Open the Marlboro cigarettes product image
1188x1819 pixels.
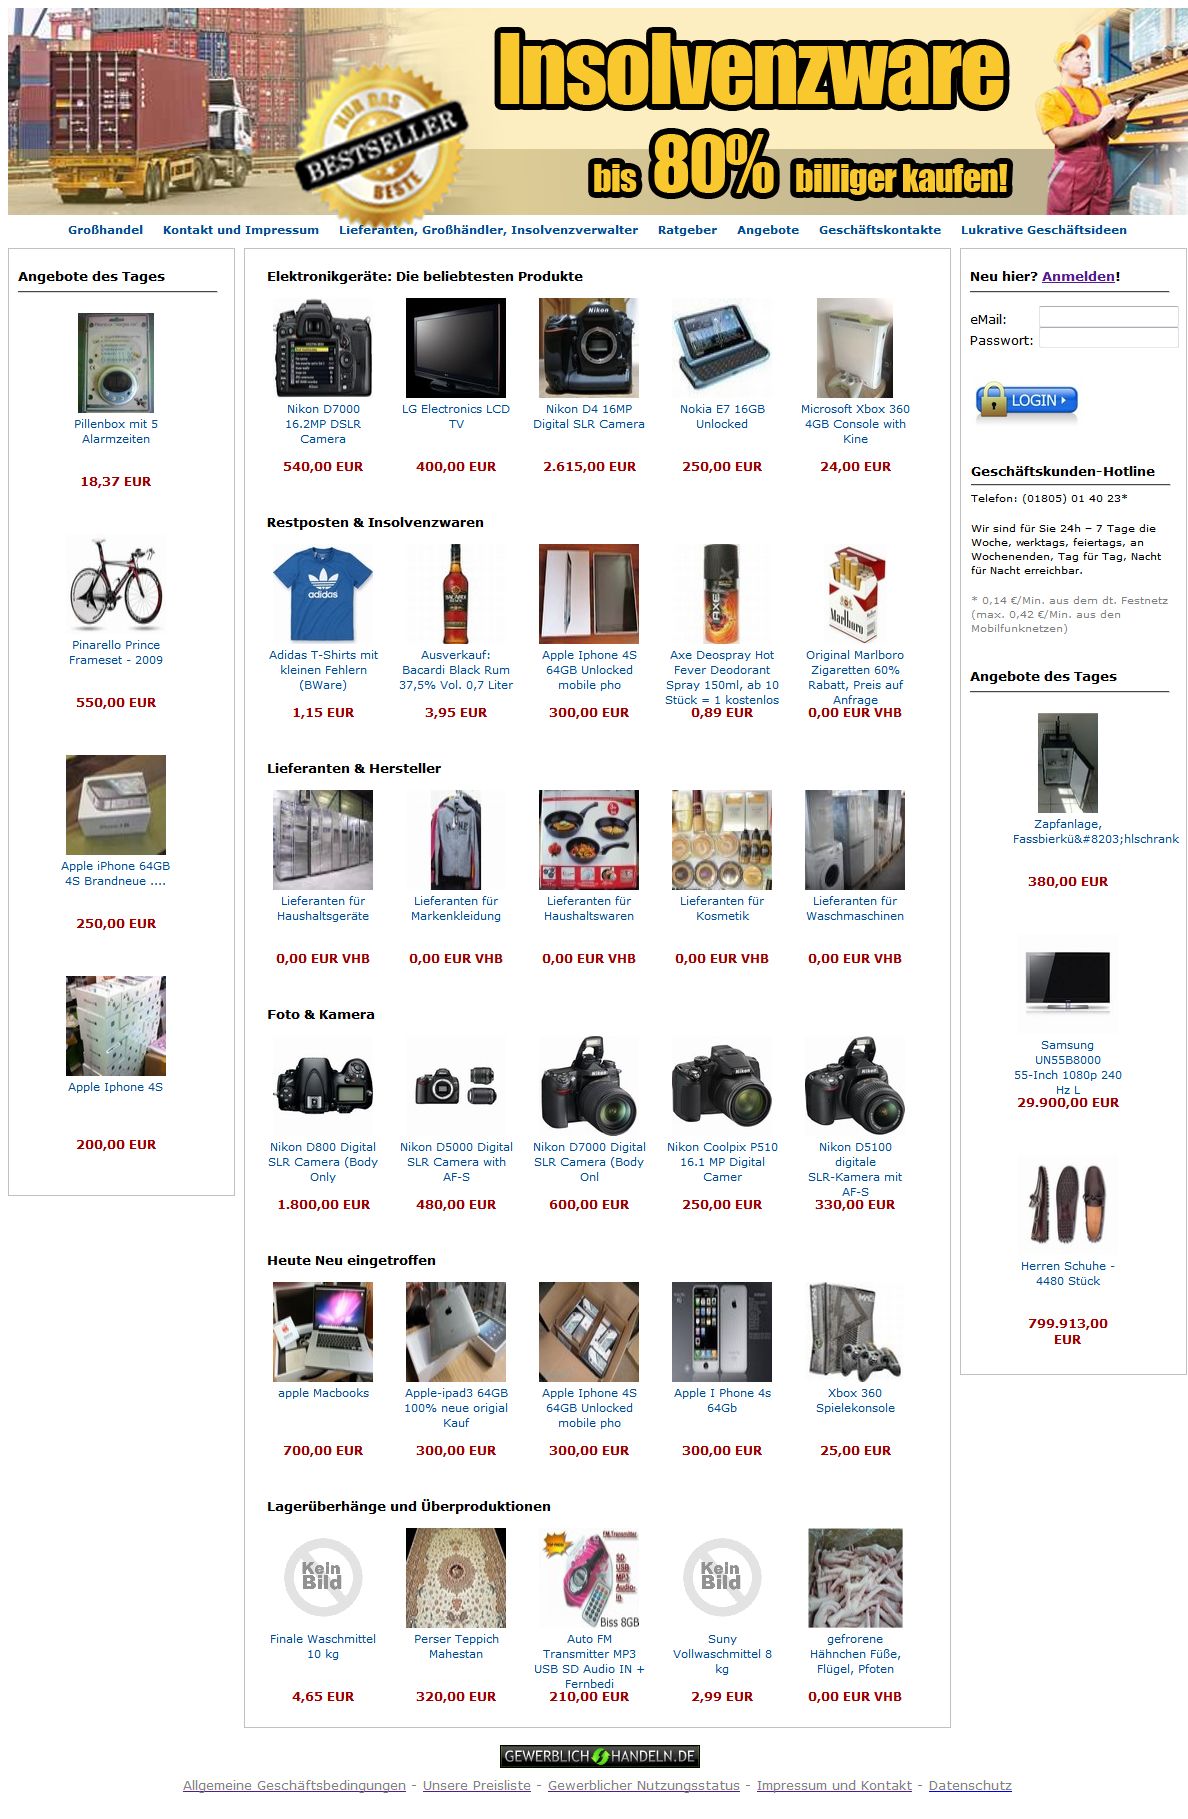pyautogui.click(x=855, y=594)
